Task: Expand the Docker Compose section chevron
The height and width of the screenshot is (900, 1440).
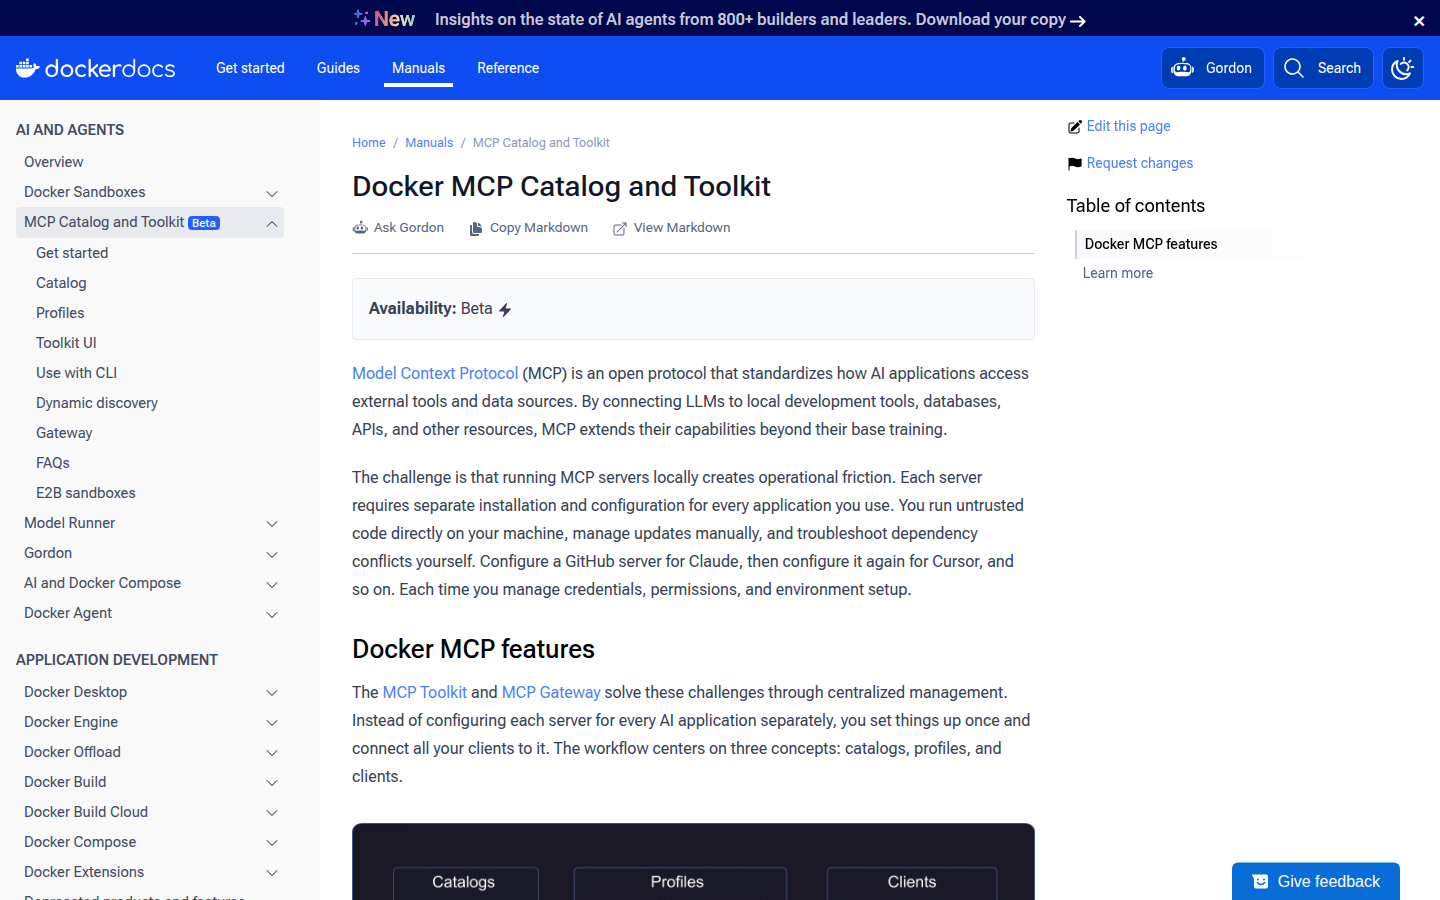Action: (x=271, y=843)
